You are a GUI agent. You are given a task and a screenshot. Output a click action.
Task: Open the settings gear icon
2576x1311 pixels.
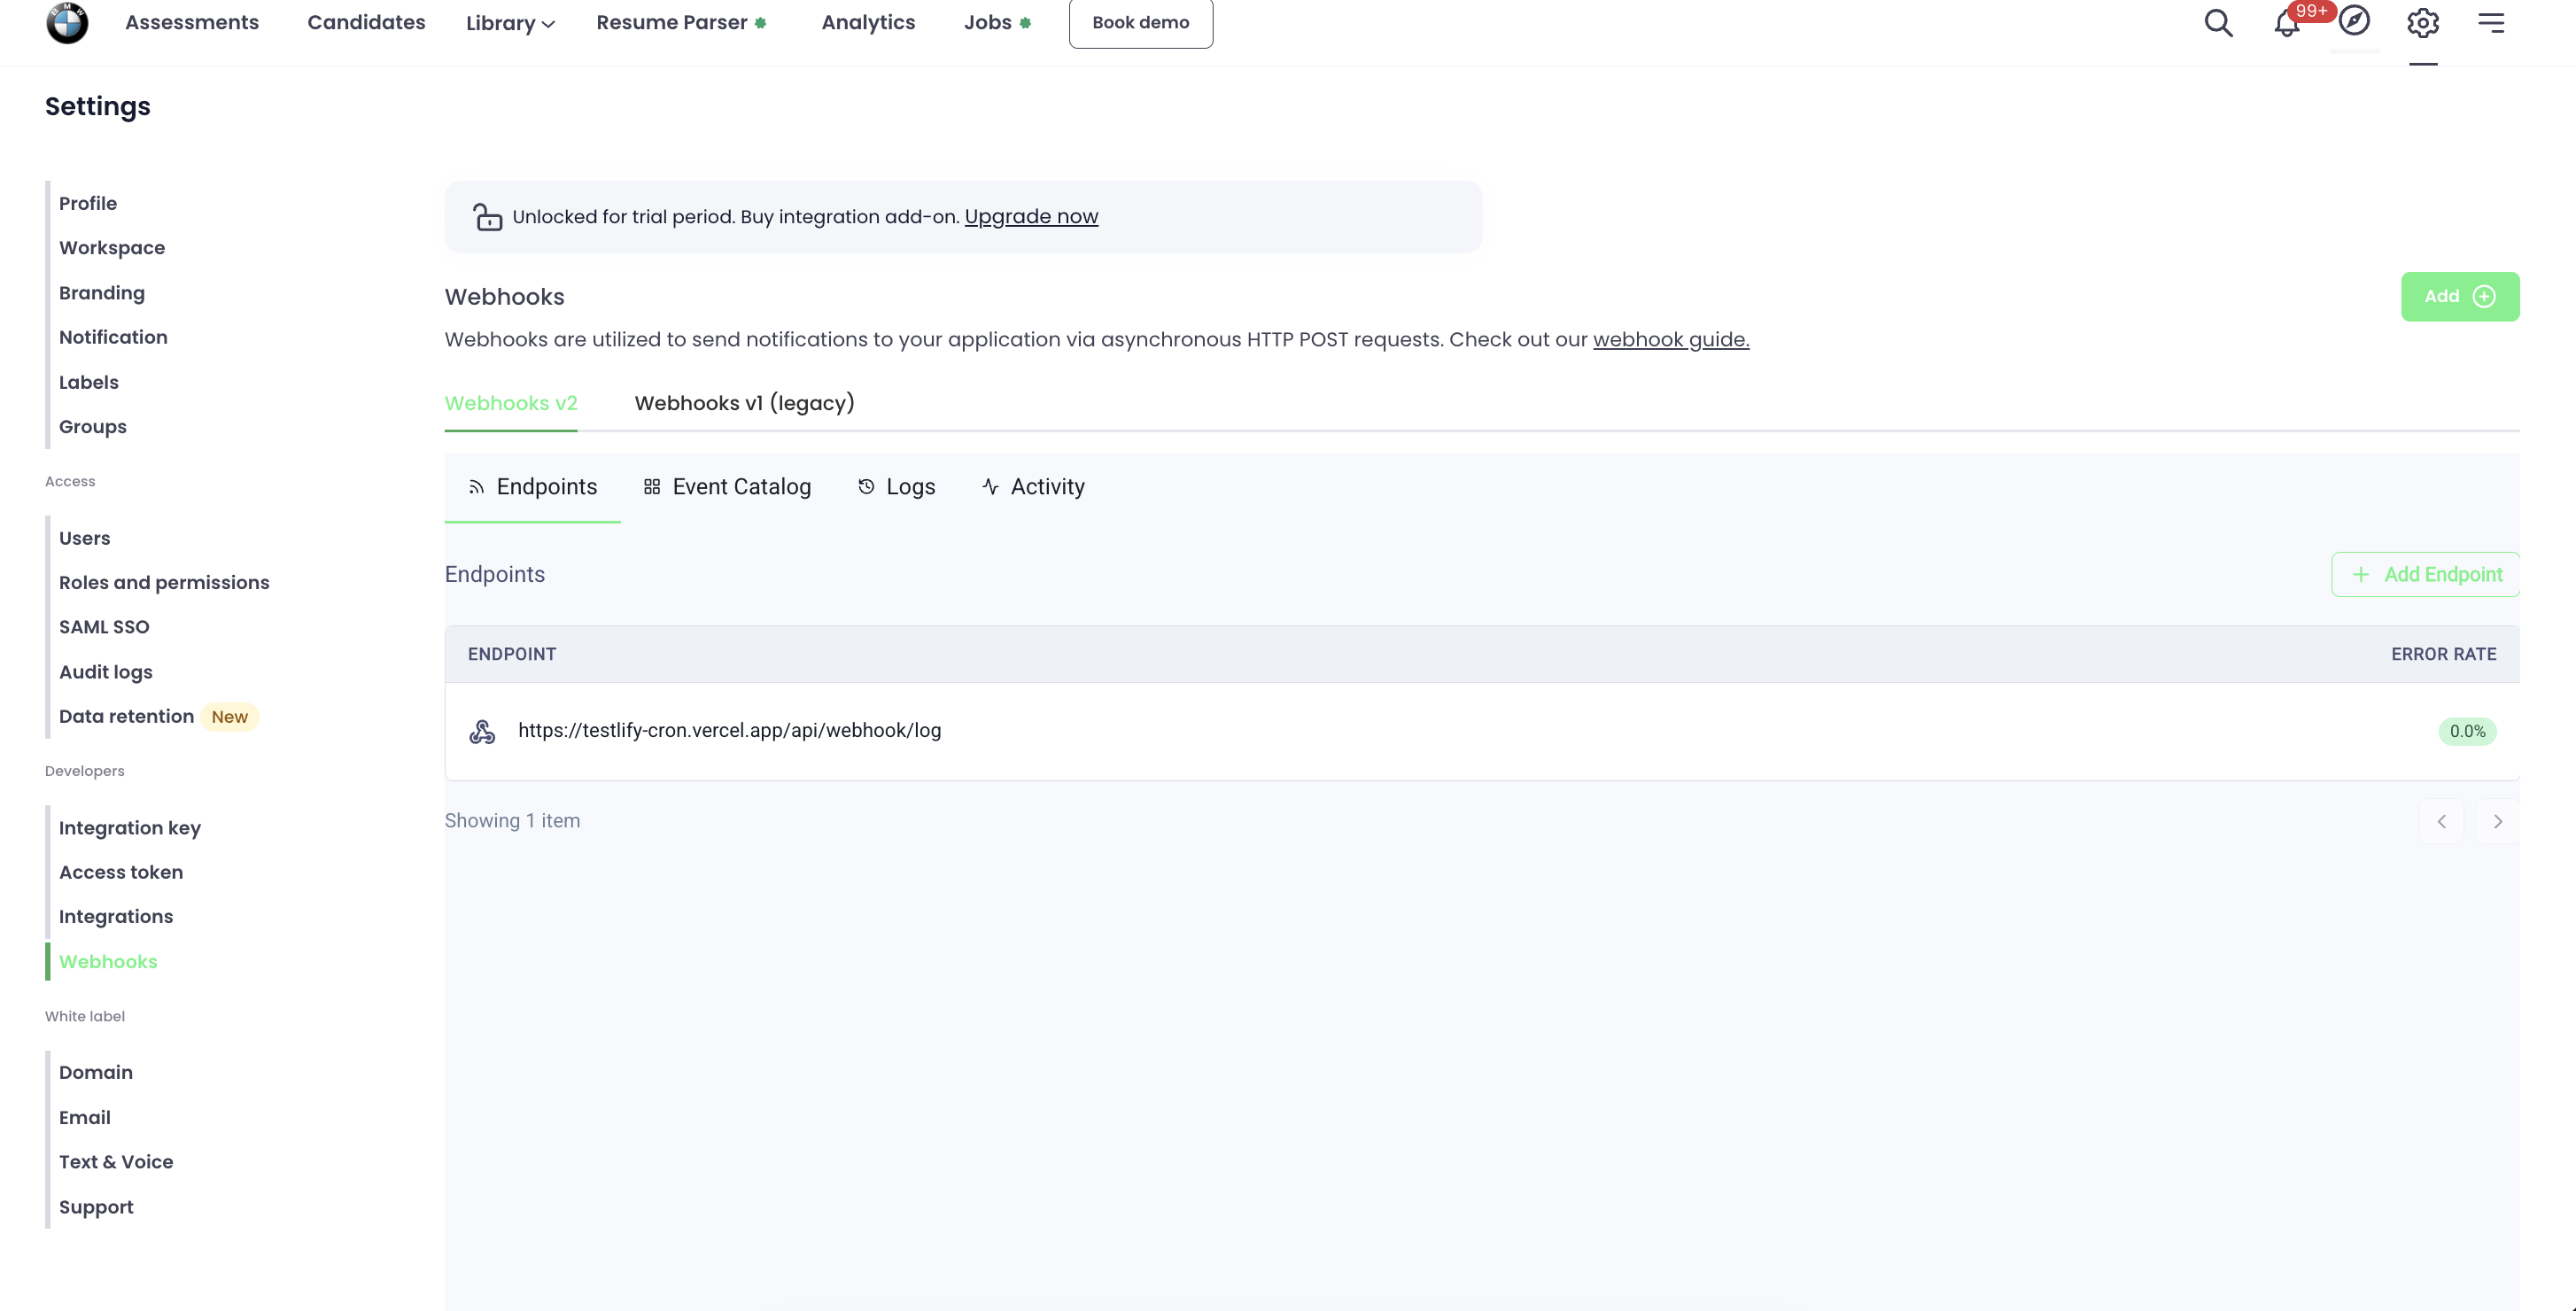tap(2422, 23)
